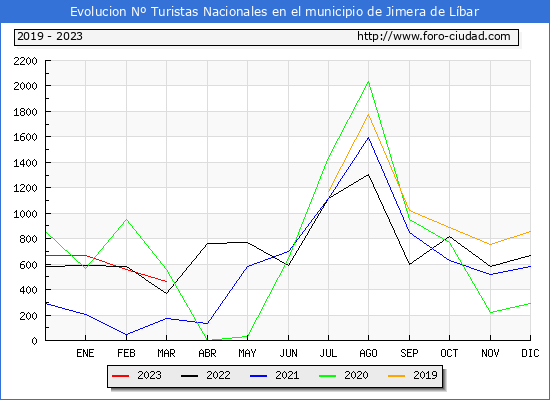Screen dimensions: 550x400
Task: Click the 1600 y-axis value
Action: pyautogui.click(x=25, y=137)
